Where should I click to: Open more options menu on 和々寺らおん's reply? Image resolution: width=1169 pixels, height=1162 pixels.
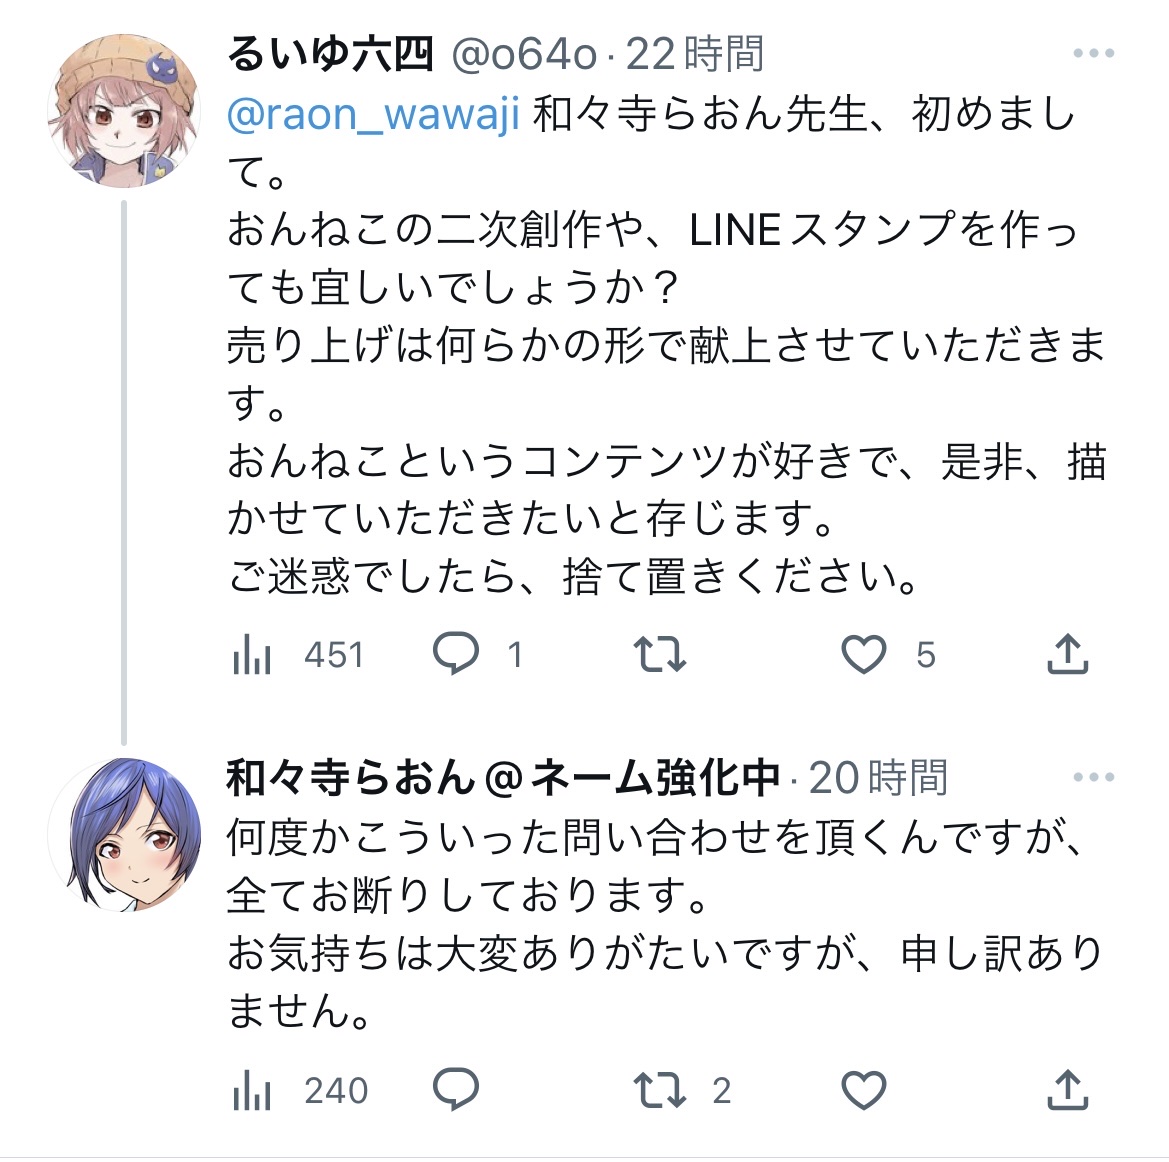1093,777
